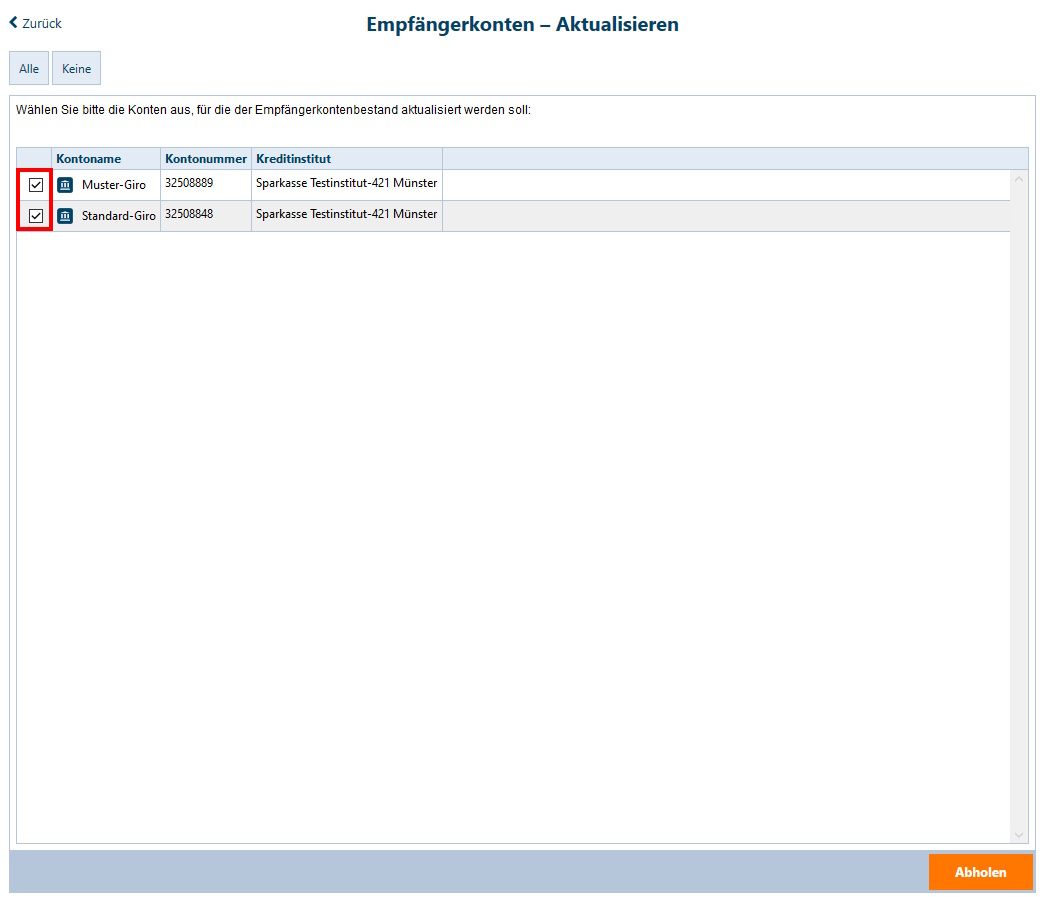Select the Standard-Giro account name
This screenshot has width=1042, height=897.
tap(118, 216)
